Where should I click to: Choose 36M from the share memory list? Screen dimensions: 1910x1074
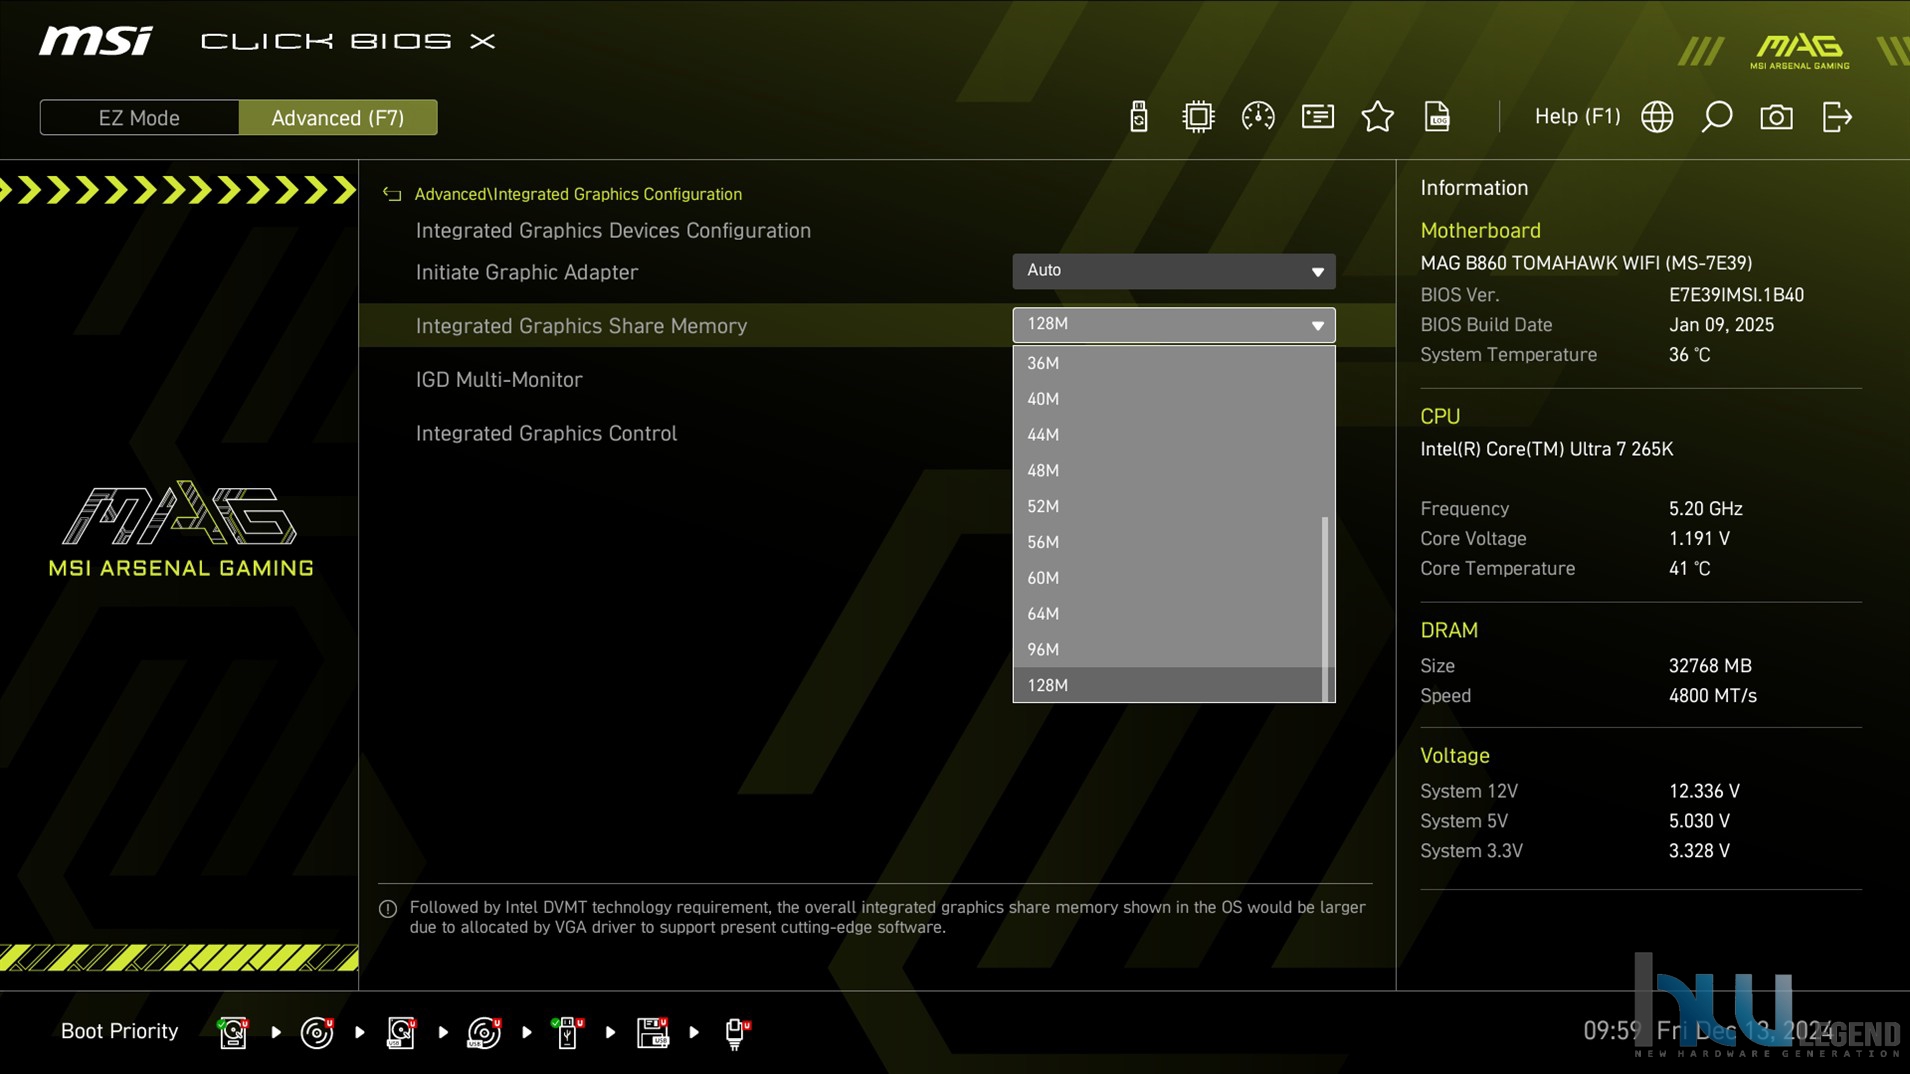point(1166,363)
